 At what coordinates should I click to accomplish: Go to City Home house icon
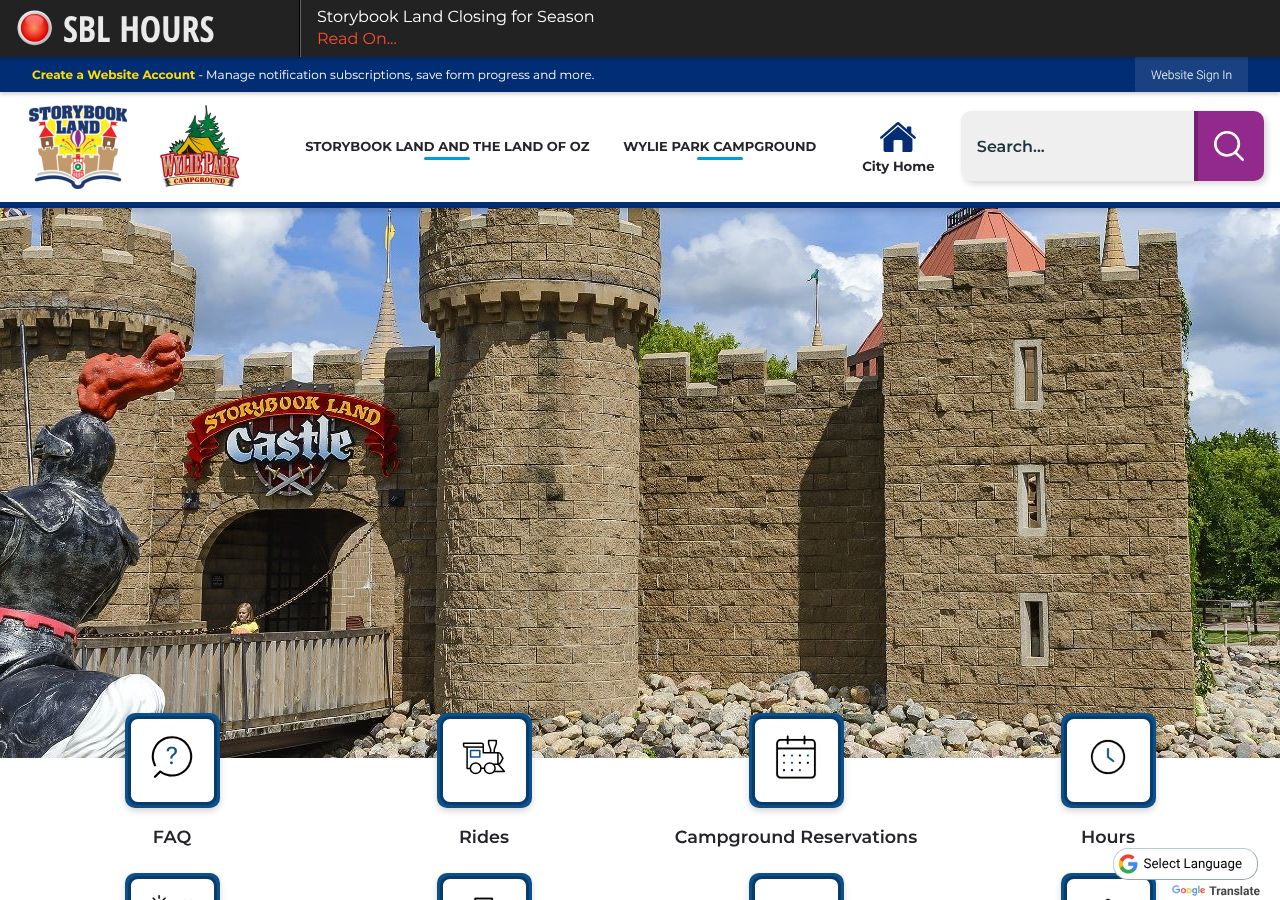pyautogui.click(x=898, y=137)
